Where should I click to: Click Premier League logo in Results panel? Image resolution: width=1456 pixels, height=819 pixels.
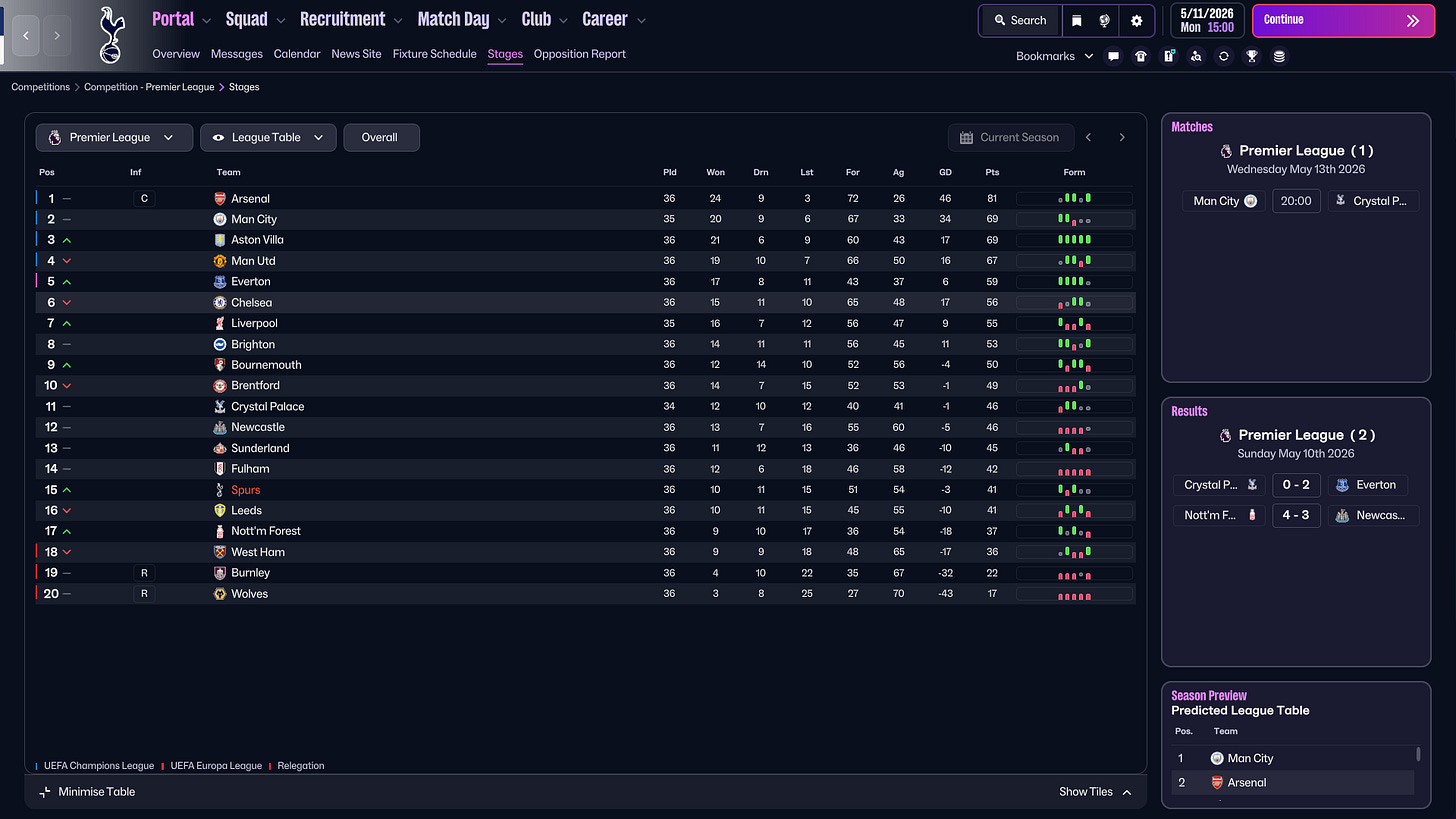1226,435
